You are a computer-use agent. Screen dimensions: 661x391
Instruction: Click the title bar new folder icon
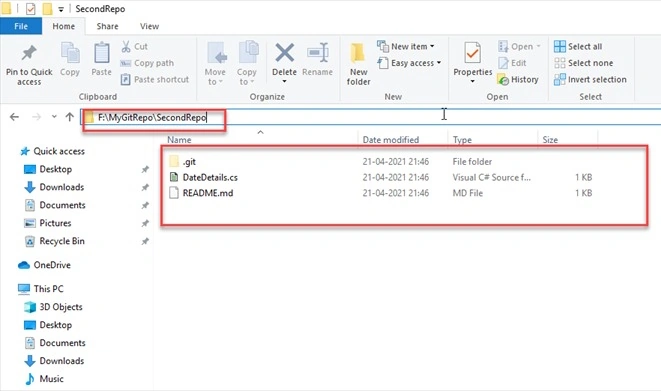(x=47, y=8)
